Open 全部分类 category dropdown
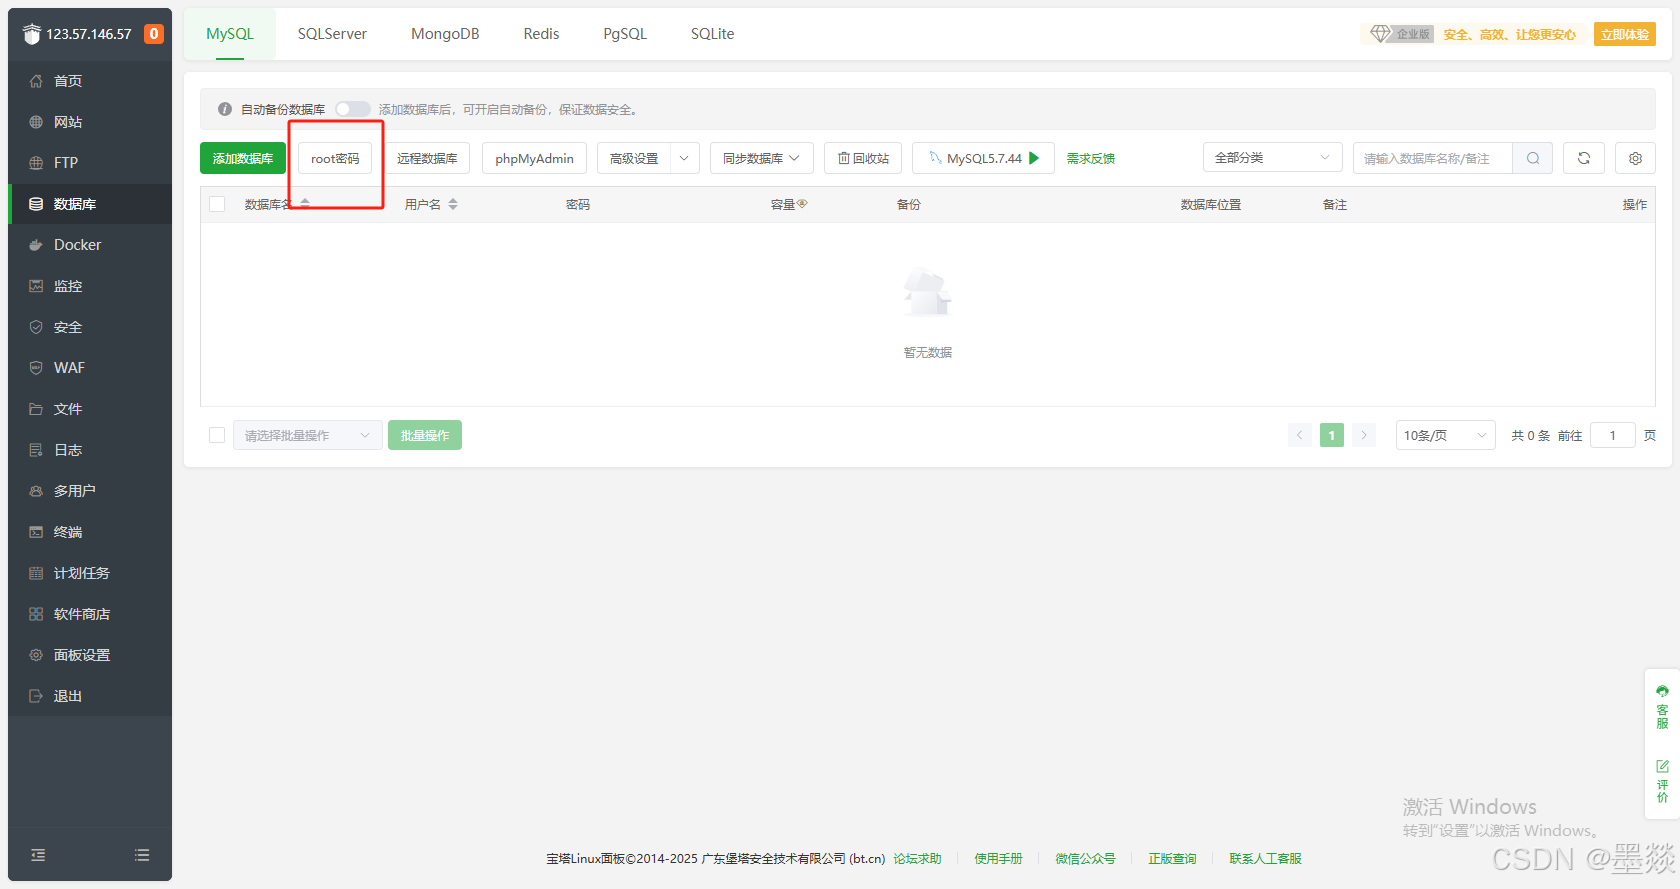The image size is (1680, 889). click(x=1272, y=158)
